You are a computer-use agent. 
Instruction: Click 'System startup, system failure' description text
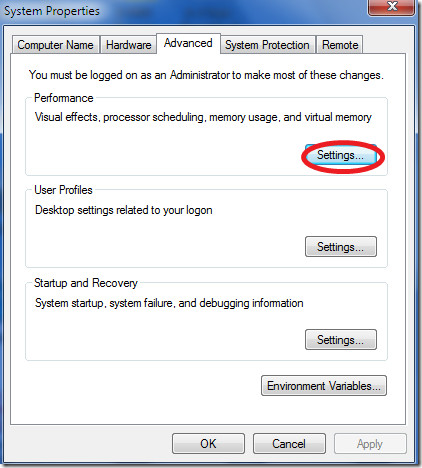point(169,303)
